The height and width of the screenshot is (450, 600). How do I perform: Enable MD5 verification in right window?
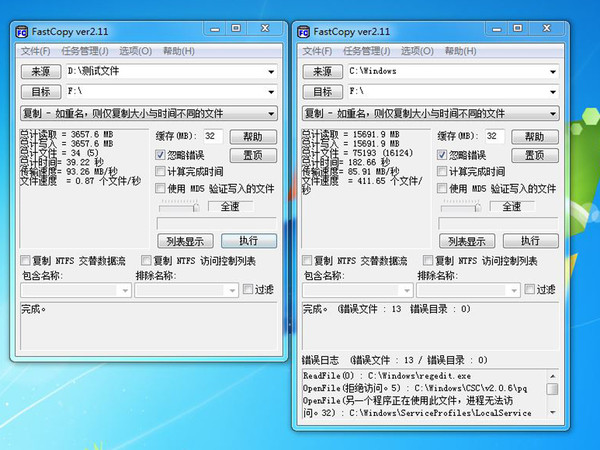pos(442,188)
